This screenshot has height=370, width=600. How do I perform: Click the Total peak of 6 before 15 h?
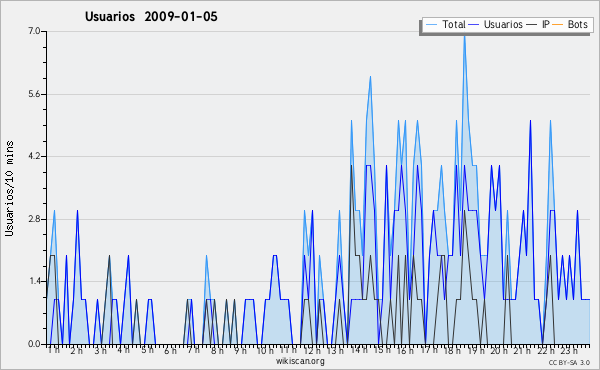(x=370, y=77)
